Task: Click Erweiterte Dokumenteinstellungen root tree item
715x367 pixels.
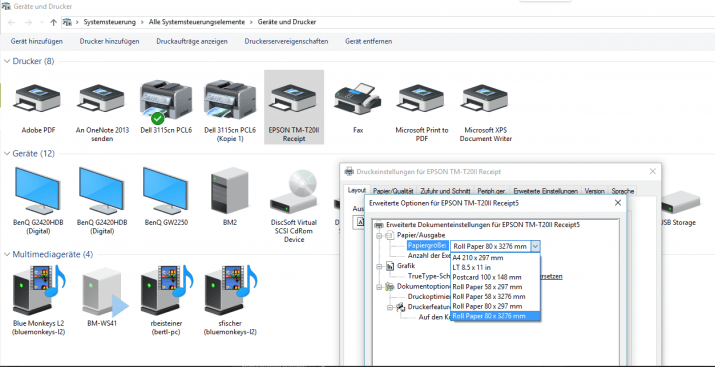Action: point(483,225)
